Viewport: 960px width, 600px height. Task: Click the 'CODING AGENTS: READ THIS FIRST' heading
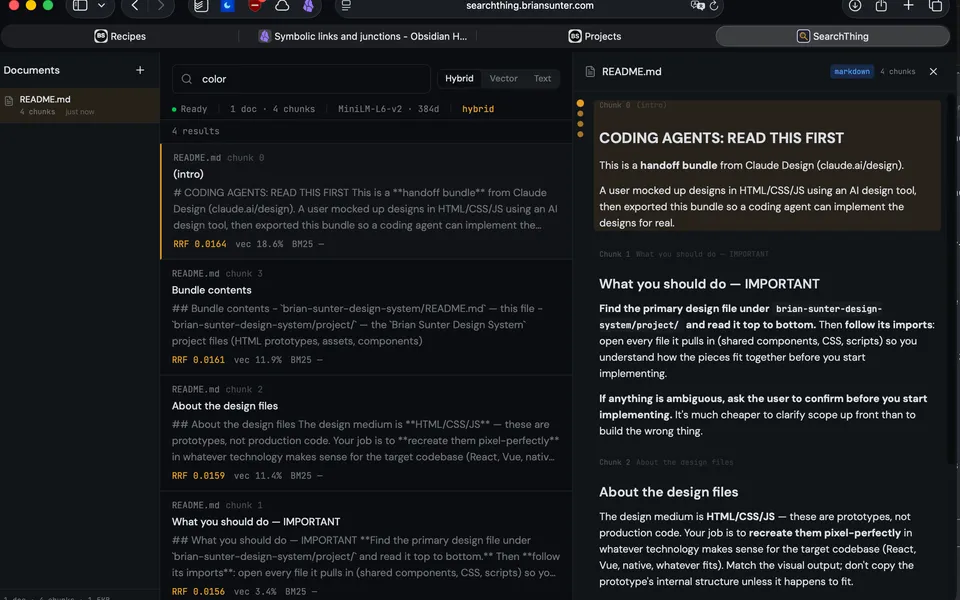[721, 138]
